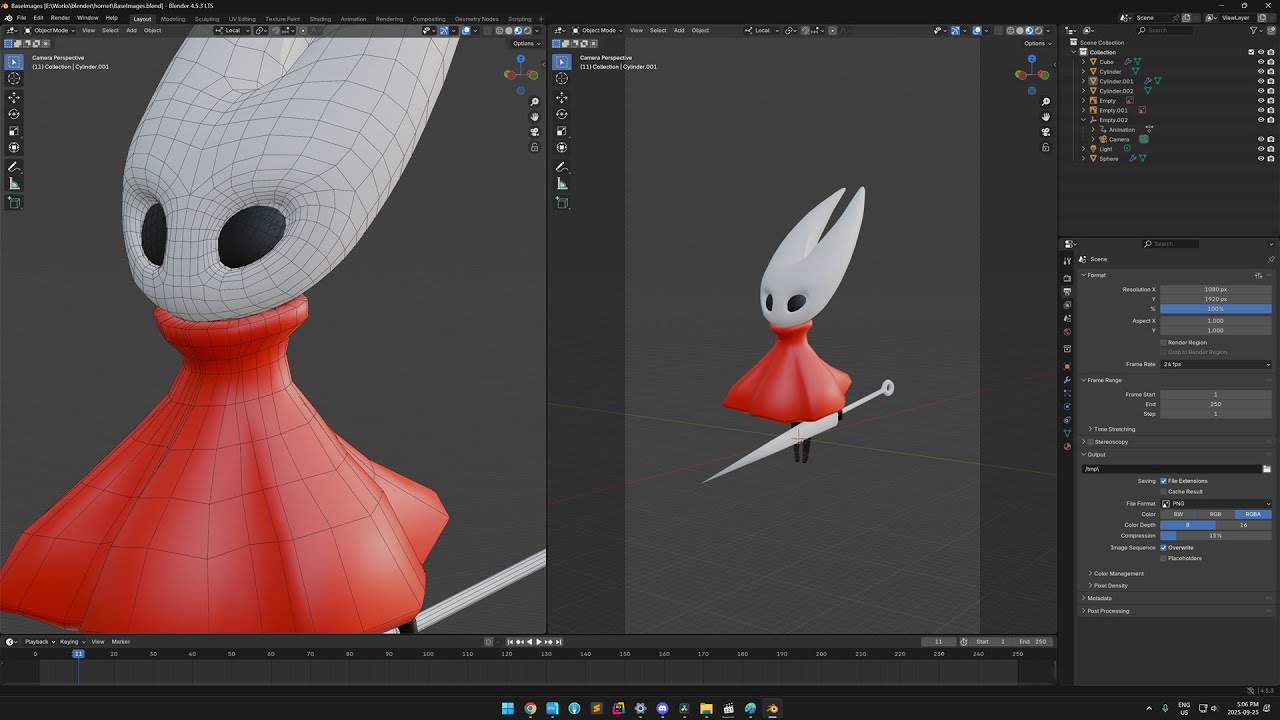Select the Move tool in left viewport
Viewport: 1280px width, 720px height.
click(14, 98)
